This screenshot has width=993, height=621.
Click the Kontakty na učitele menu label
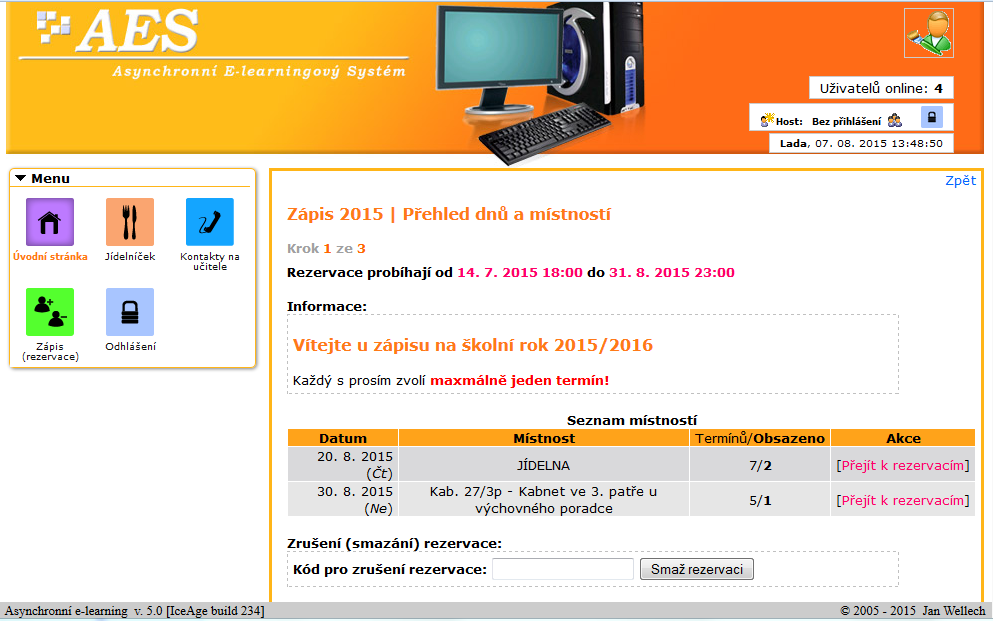point(210,261)
